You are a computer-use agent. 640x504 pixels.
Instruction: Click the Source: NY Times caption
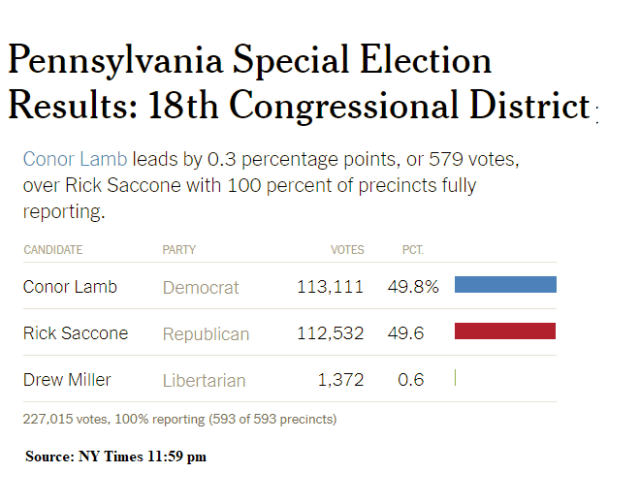coord(116,456)
